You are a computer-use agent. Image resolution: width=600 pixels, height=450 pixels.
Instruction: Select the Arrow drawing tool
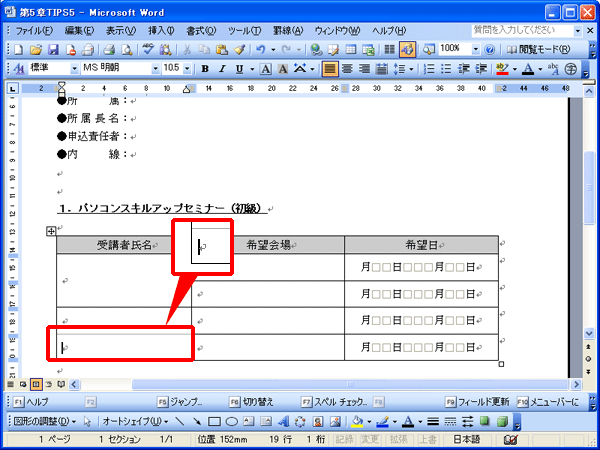[x=197, y=422]
